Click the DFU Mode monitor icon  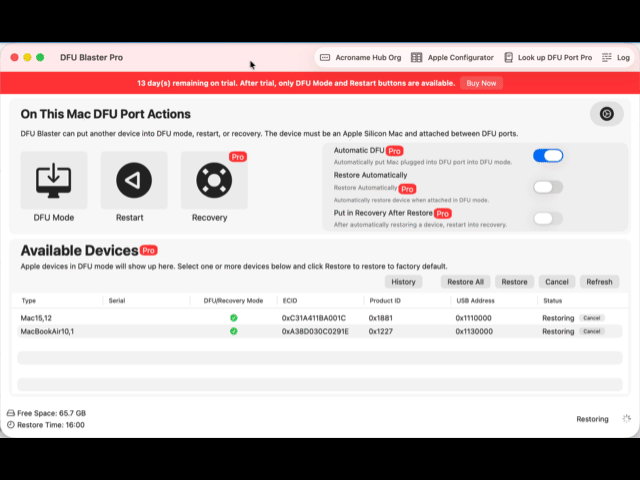[x=54, y=181]
